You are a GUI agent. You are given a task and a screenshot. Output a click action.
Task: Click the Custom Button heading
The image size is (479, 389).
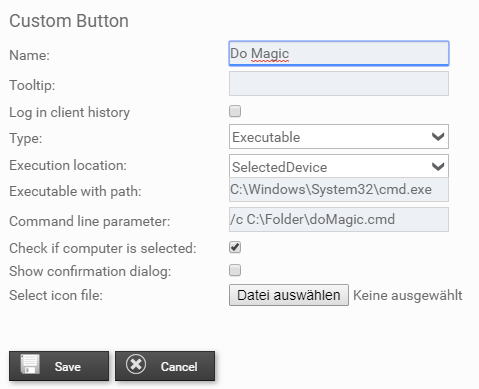pyautogui.click(x=69, y=21)
